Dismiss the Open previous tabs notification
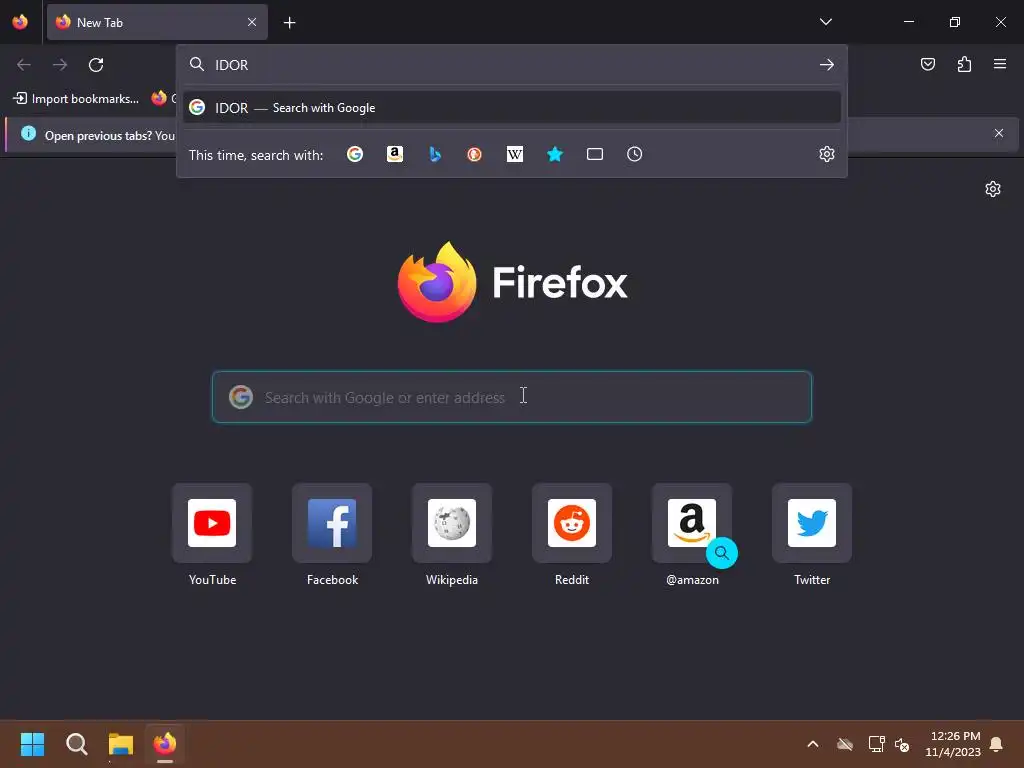Screen dimensions: 1024x768 [999, 133]
